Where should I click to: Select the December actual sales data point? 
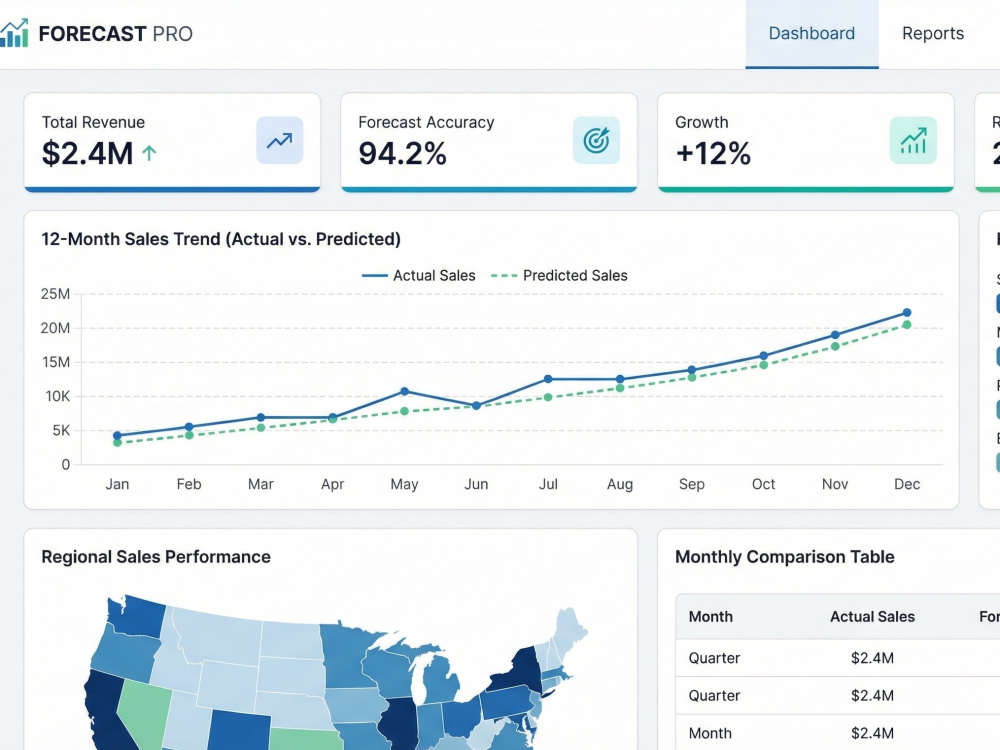tap(907, 312)
